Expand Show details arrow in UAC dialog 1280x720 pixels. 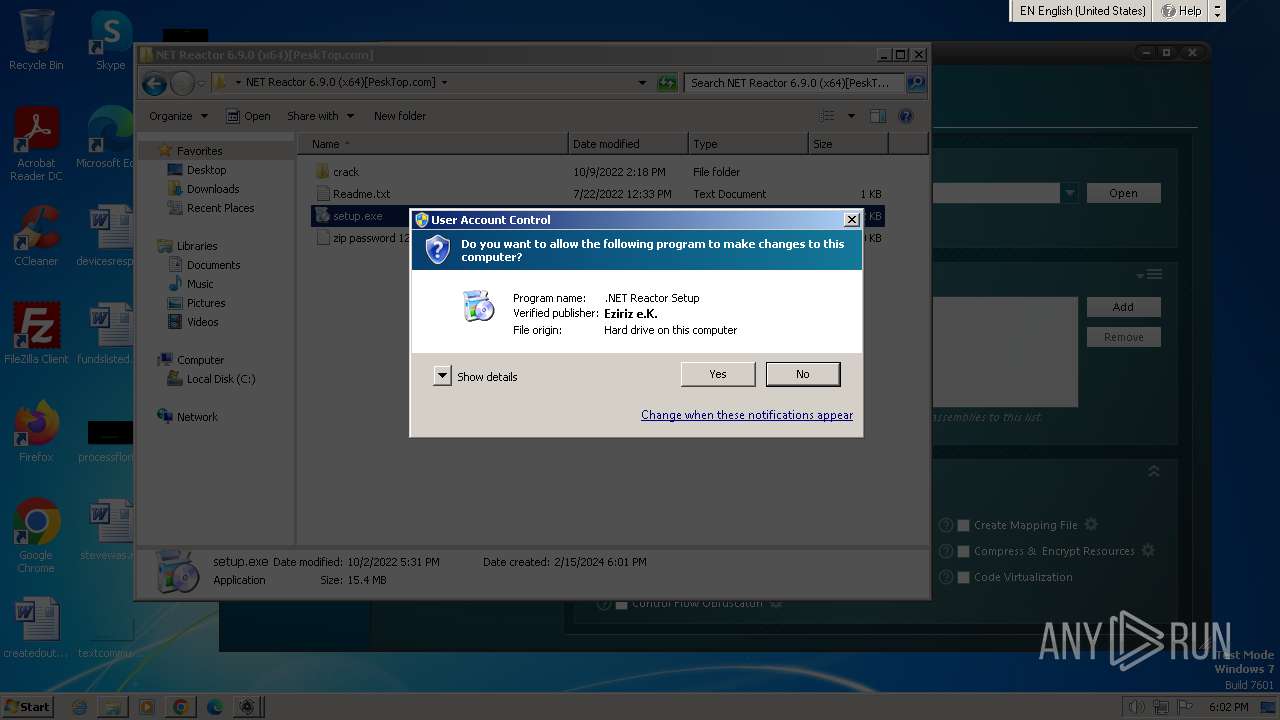pyautogui.click(x=442, y=376)
